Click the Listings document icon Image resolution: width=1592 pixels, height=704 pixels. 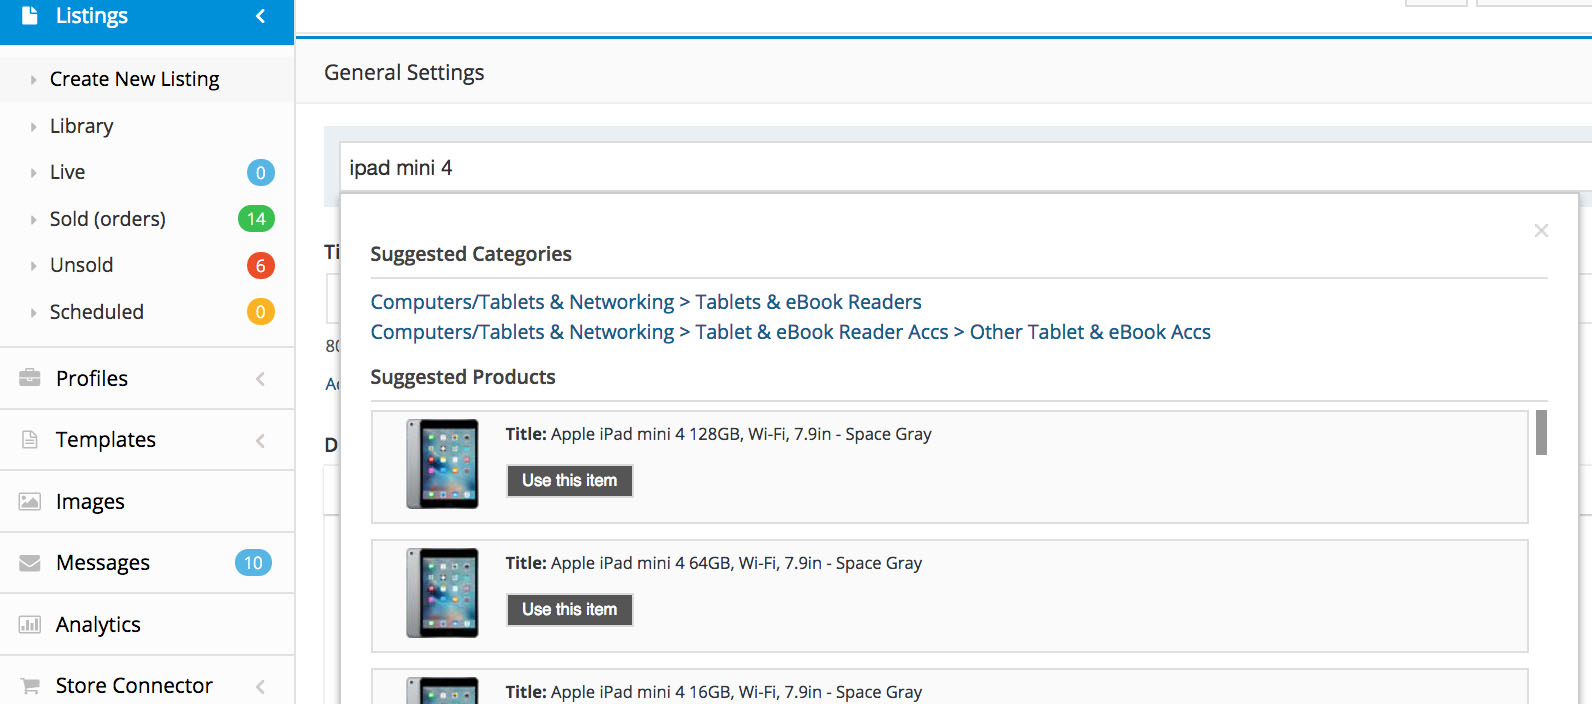30,15
